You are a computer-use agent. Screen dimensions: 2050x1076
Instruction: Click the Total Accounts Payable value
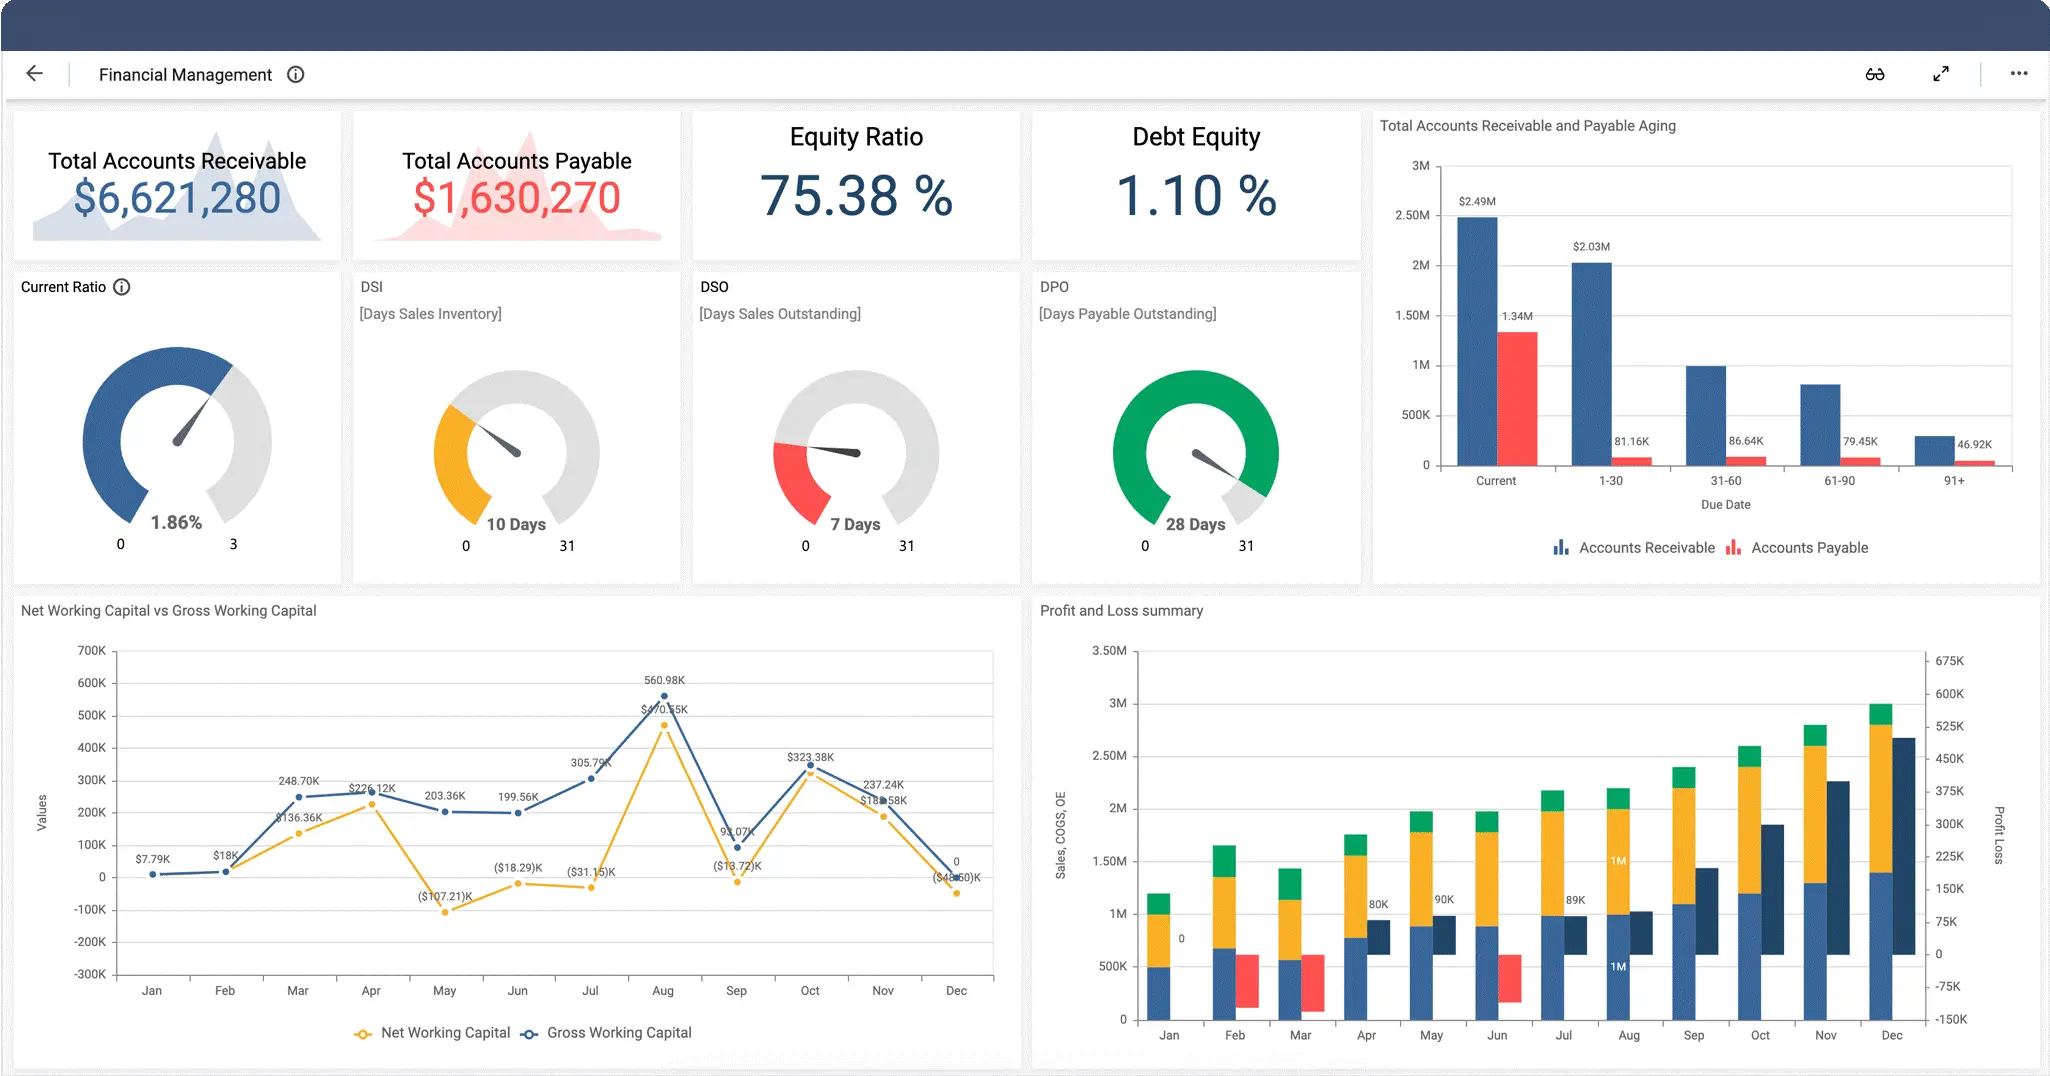(516, 197)
